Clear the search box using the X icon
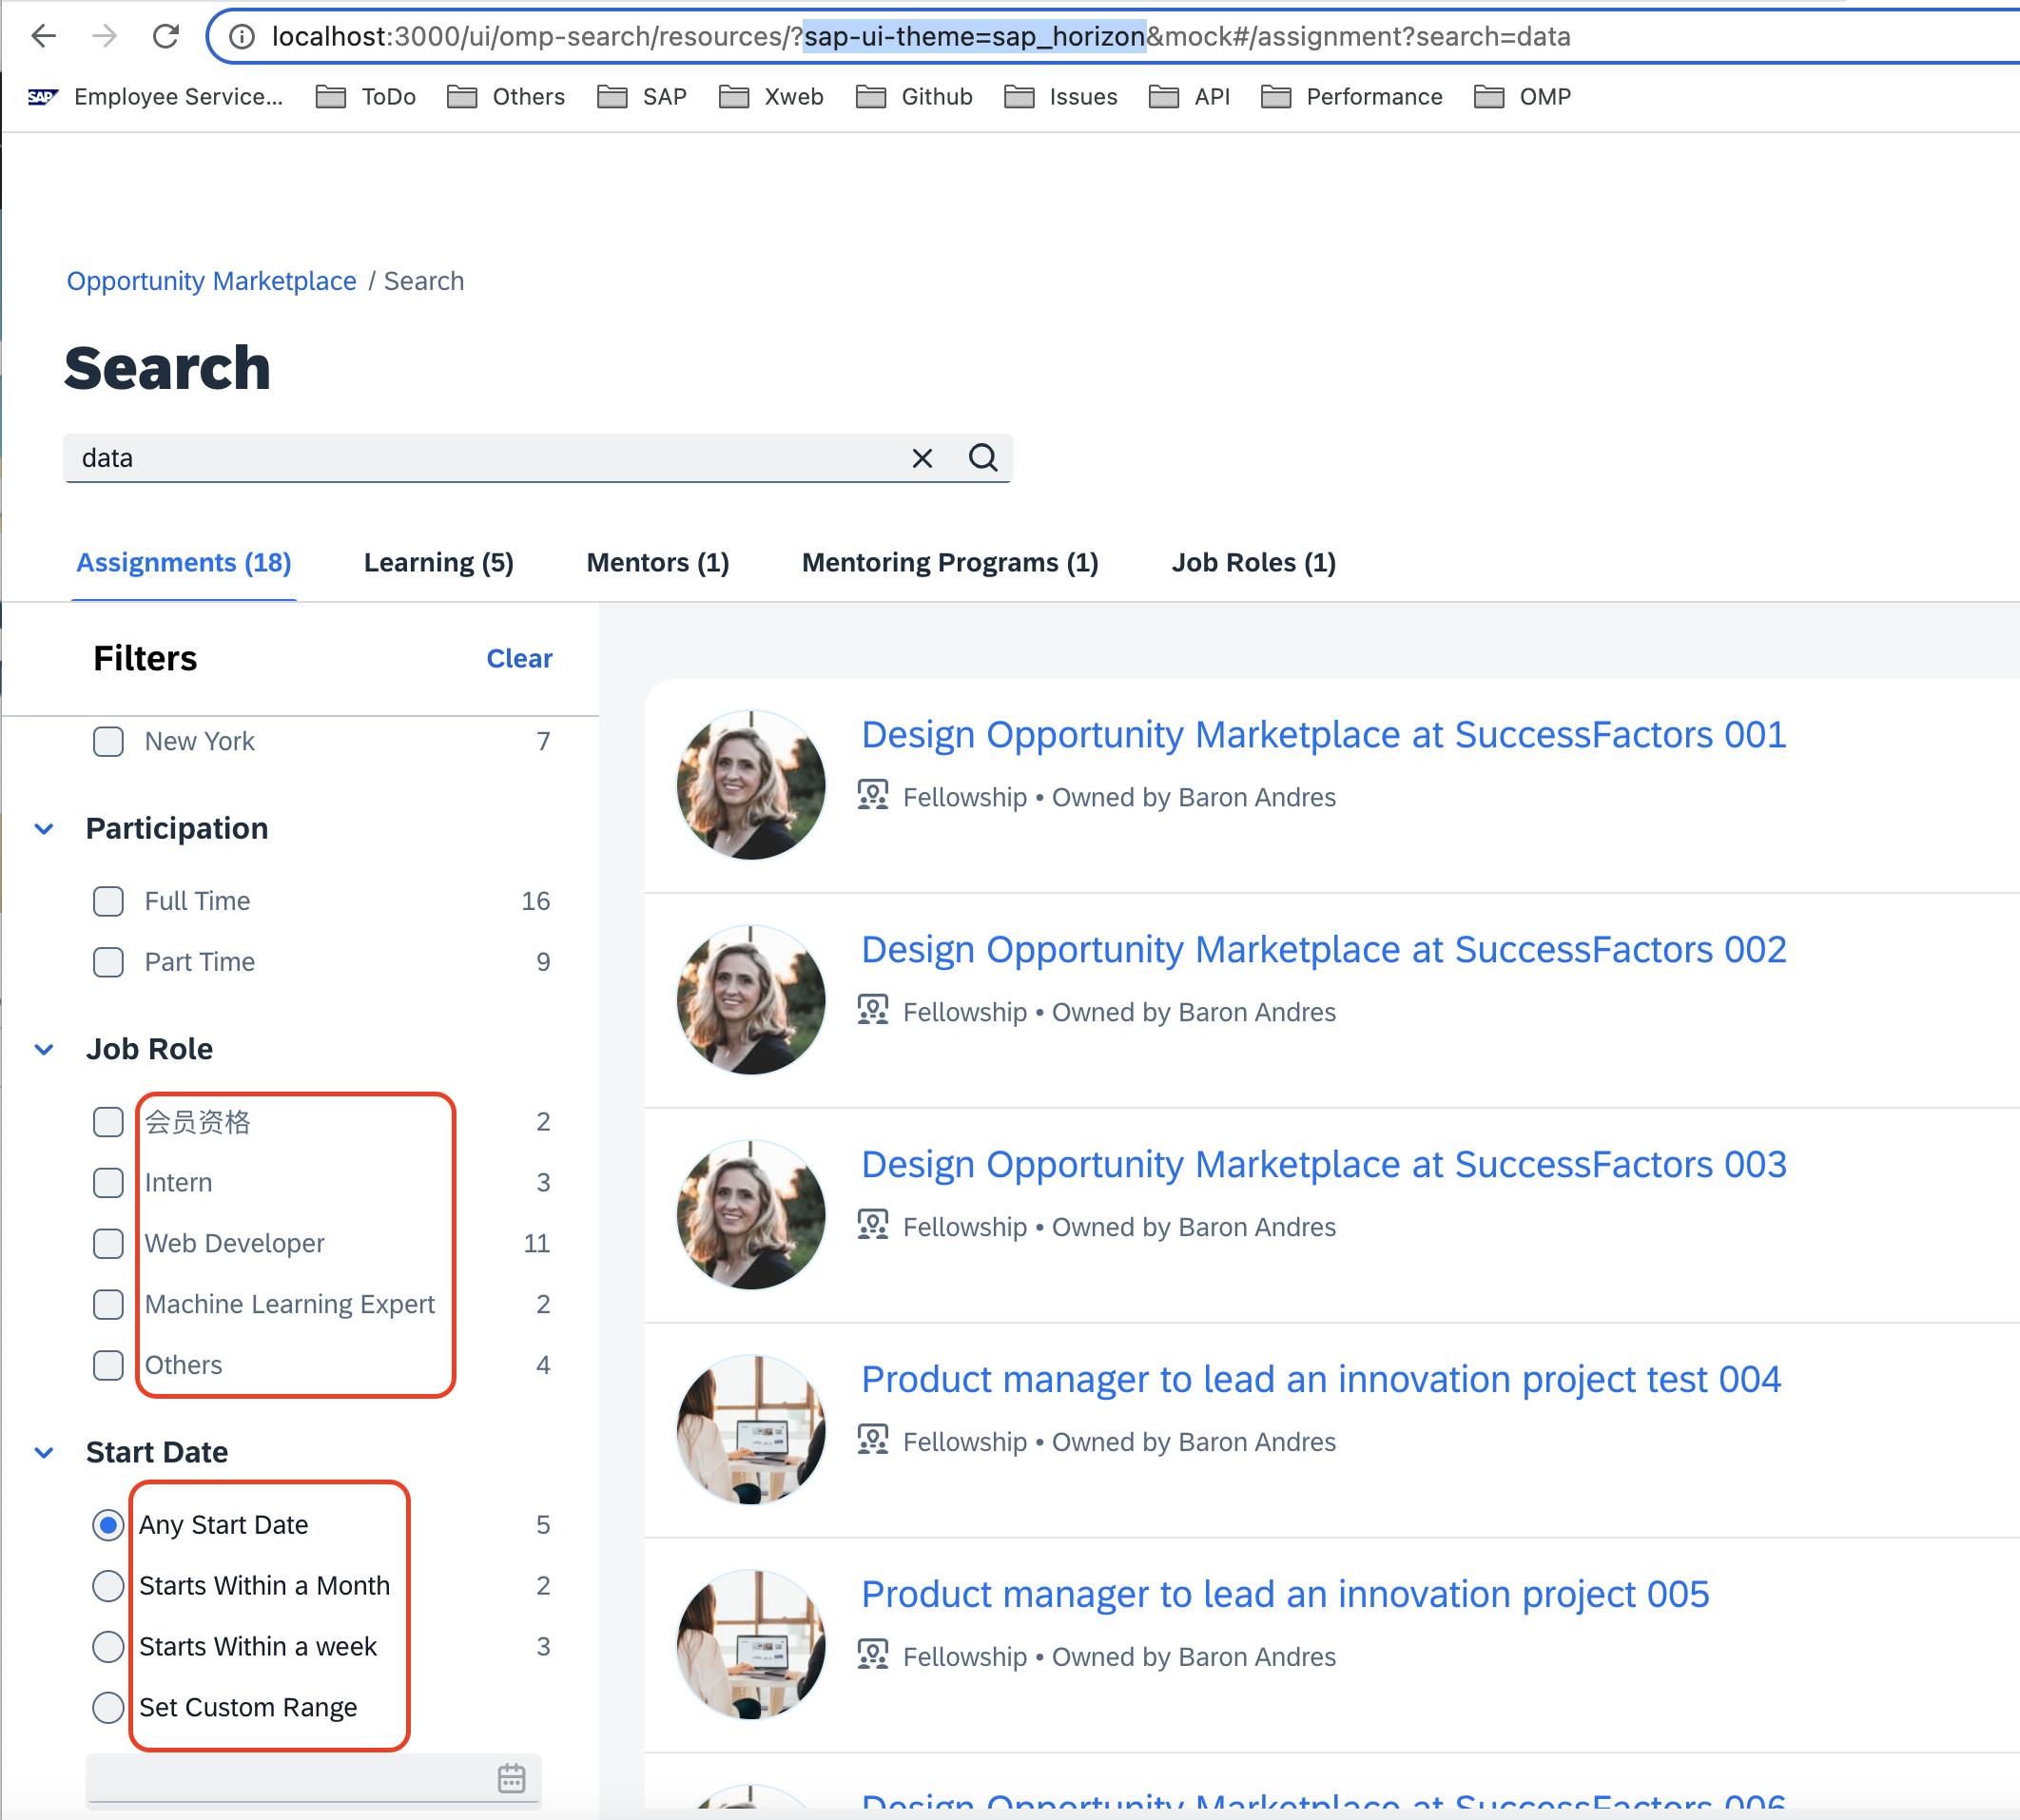Screen dimensions: 2020x1820 click(921, 458)
